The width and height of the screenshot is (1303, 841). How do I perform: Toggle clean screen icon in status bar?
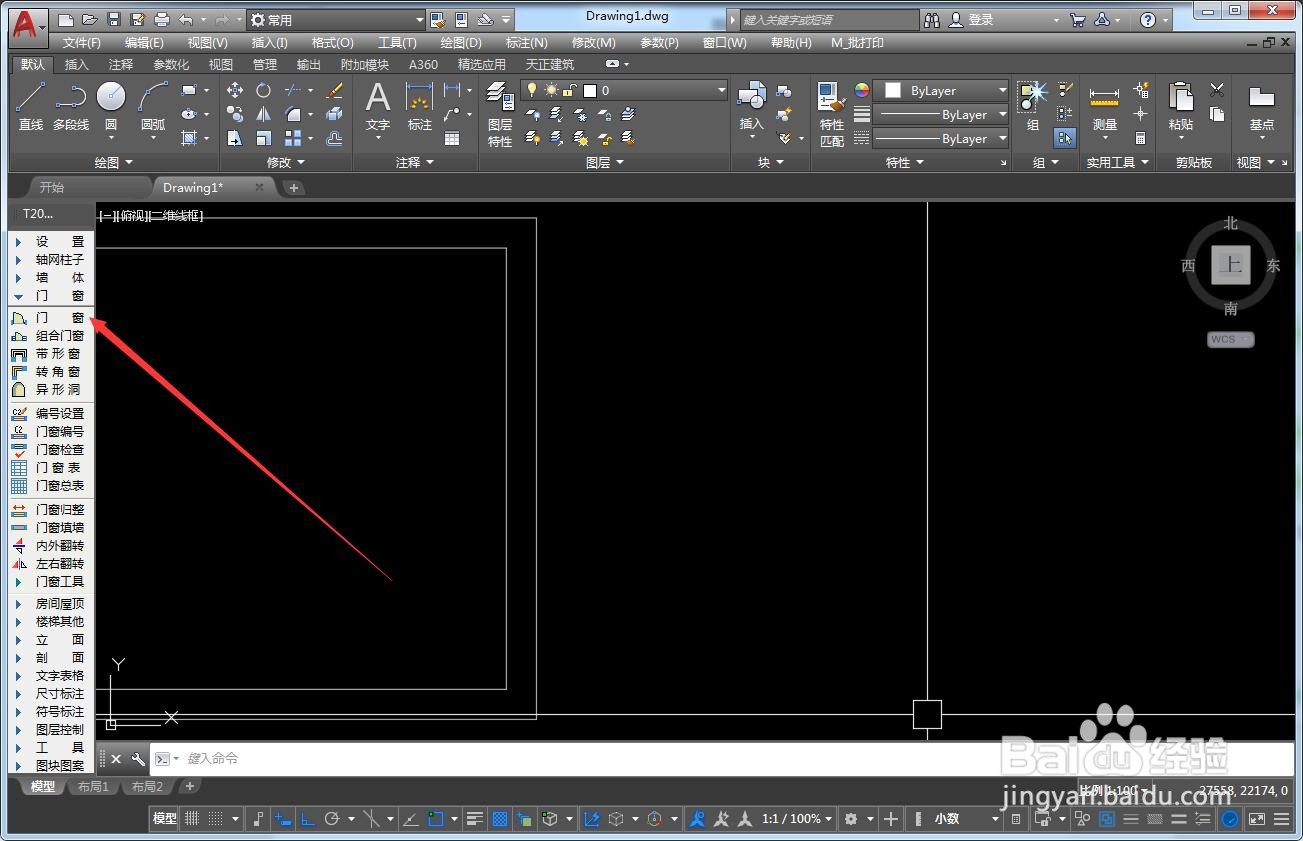tap(1256, 818)
